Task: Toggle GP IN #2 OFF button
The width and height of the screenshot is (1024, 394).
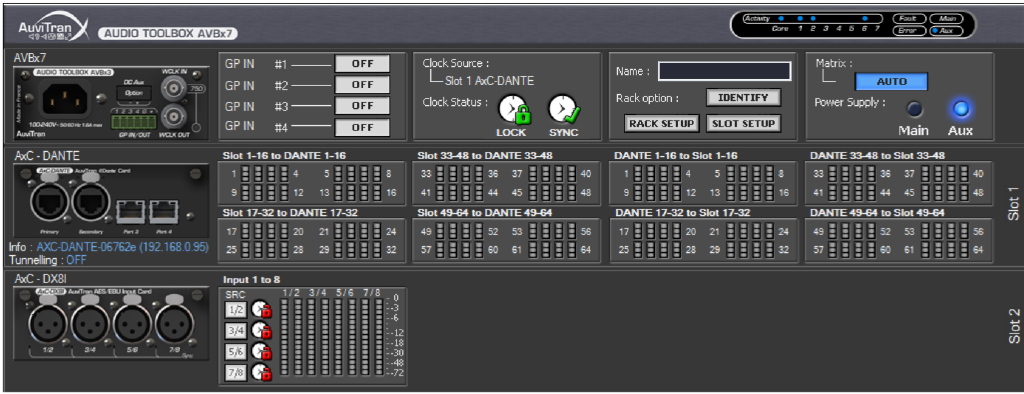Action: pyautogui.click(x=362, y=85)
